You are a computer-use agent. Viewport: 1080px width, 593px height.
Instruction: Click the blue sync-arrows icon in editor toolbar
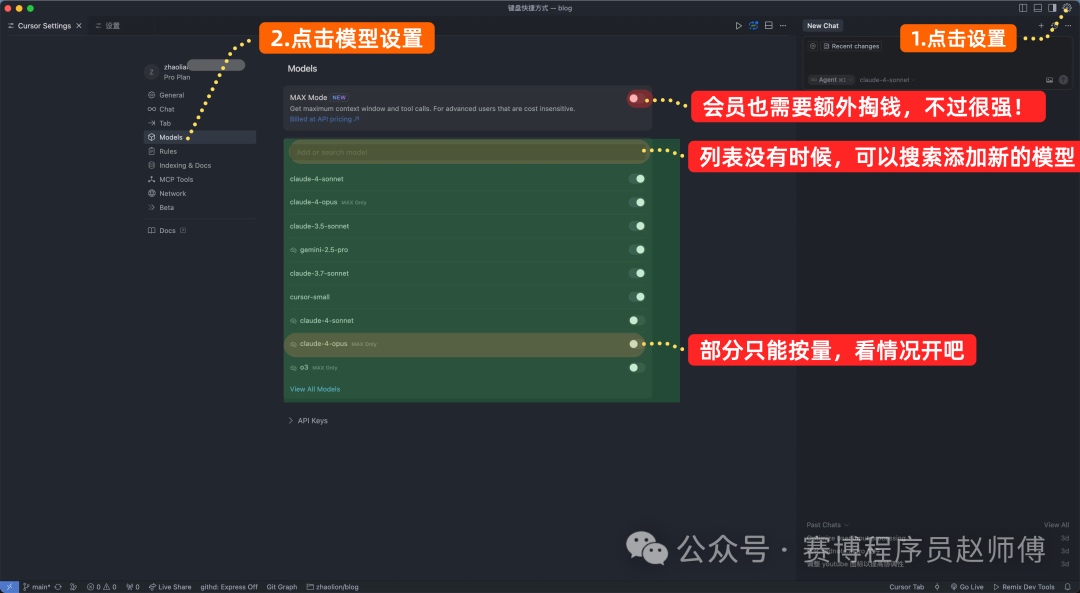pos(754,25)
